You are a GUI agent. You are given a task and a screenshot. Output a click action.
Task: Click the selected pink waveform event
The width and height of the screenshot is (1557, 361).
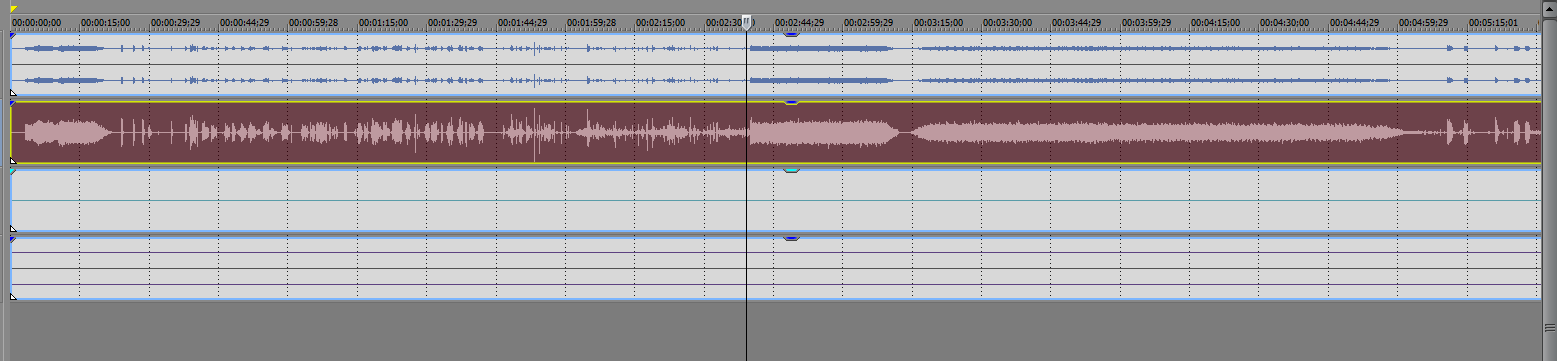coord(774,132)
